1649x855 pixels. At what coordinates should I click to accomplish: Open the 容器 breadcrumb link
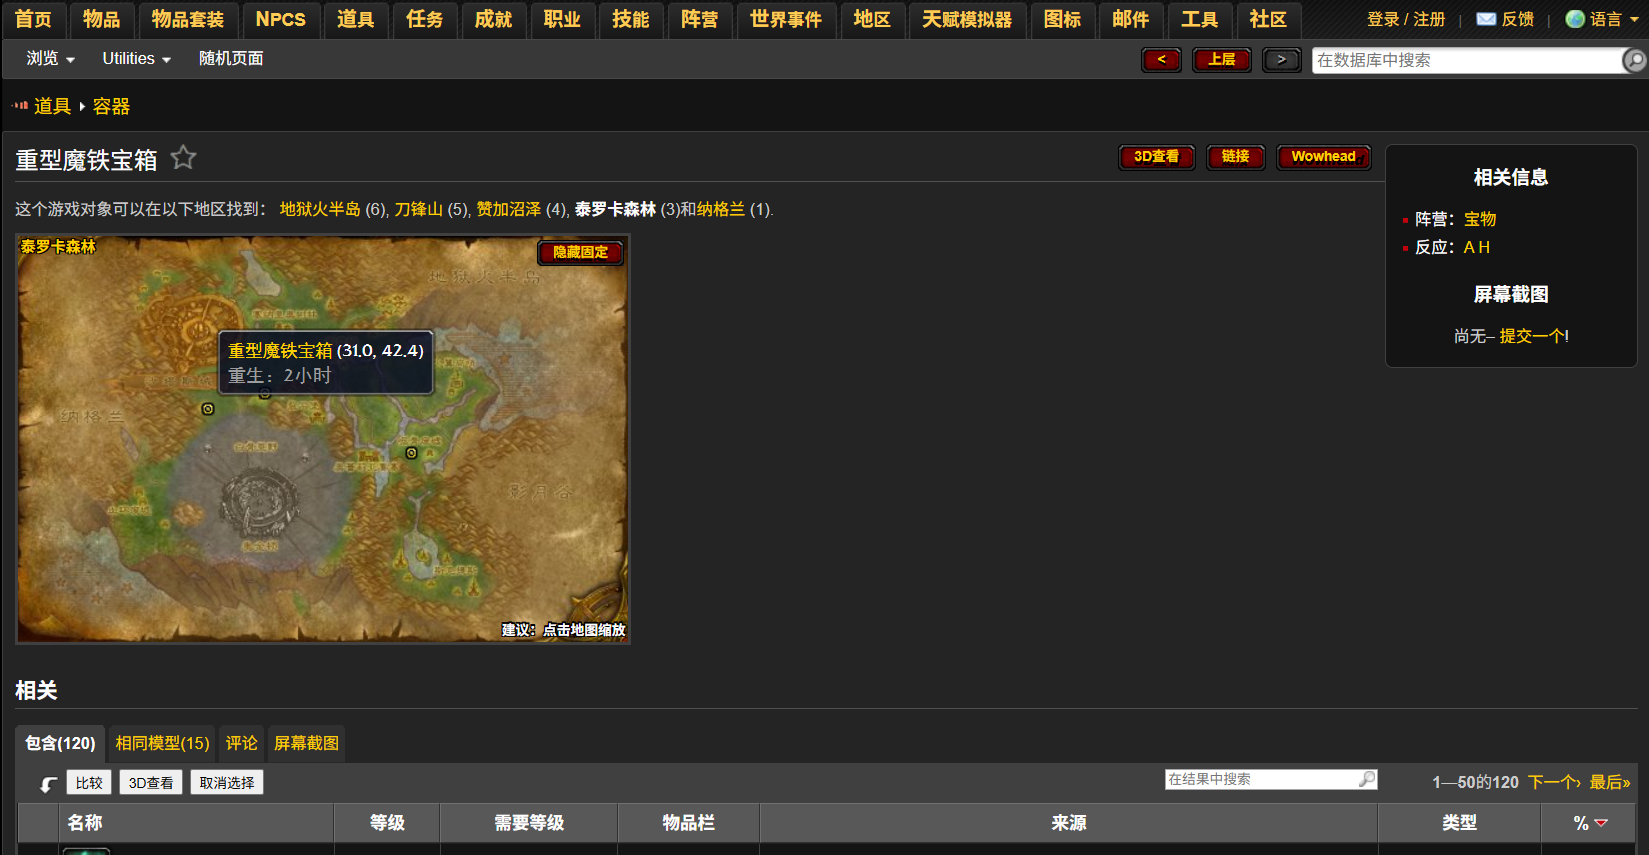[111, 106]
